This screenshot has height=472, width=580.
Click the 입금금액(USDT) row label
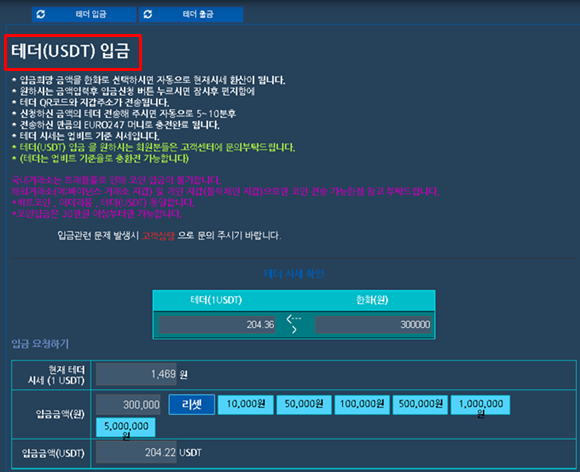[x=53, y=453]
